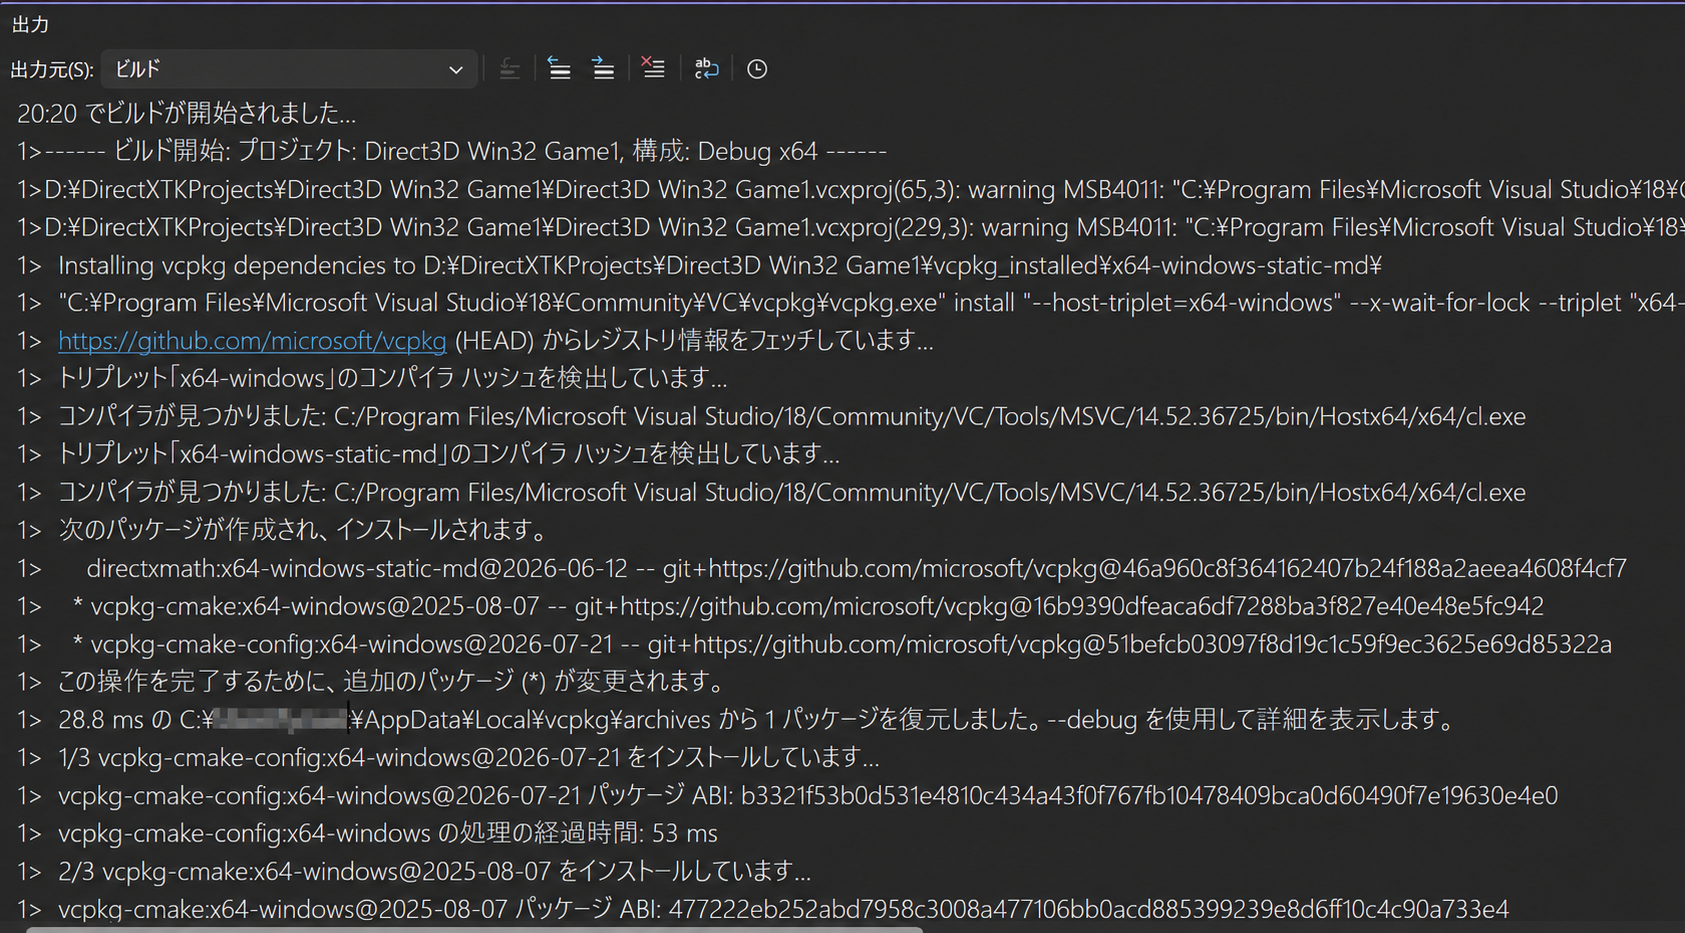Screen dimensions: 1685x933
Task: Click the 'トリプレット「x64-windows-static-md」' compiler hash line
Action: tap(428, 455)
